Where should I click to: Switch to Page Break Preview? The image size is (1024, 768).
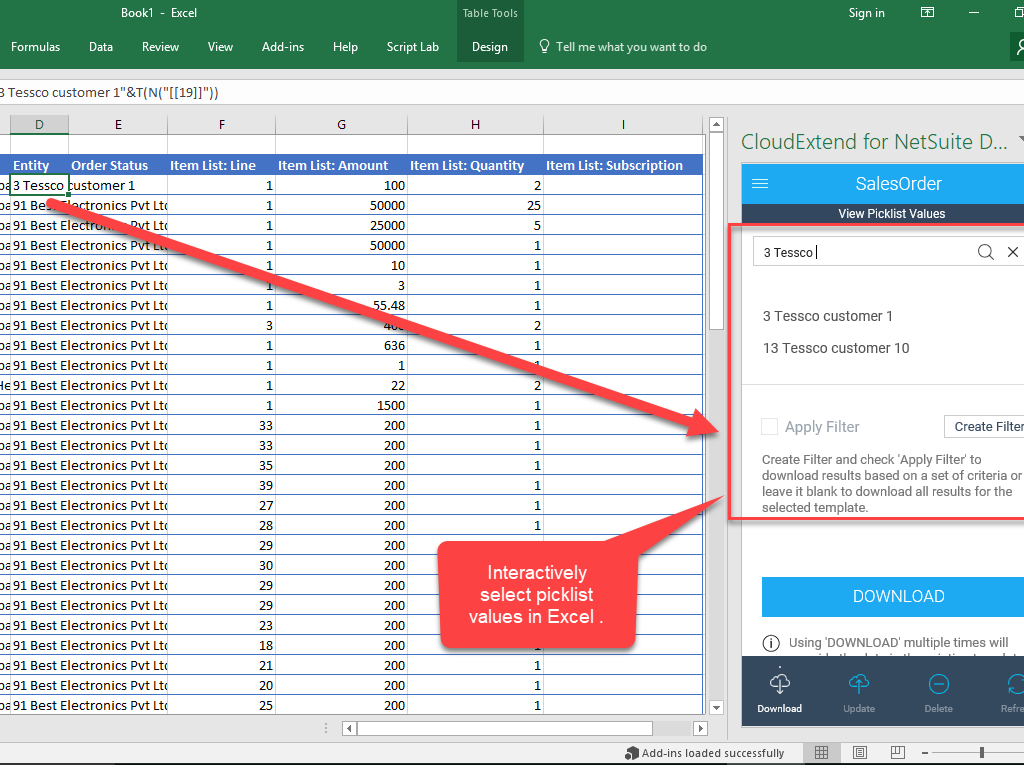pos(898,753)
